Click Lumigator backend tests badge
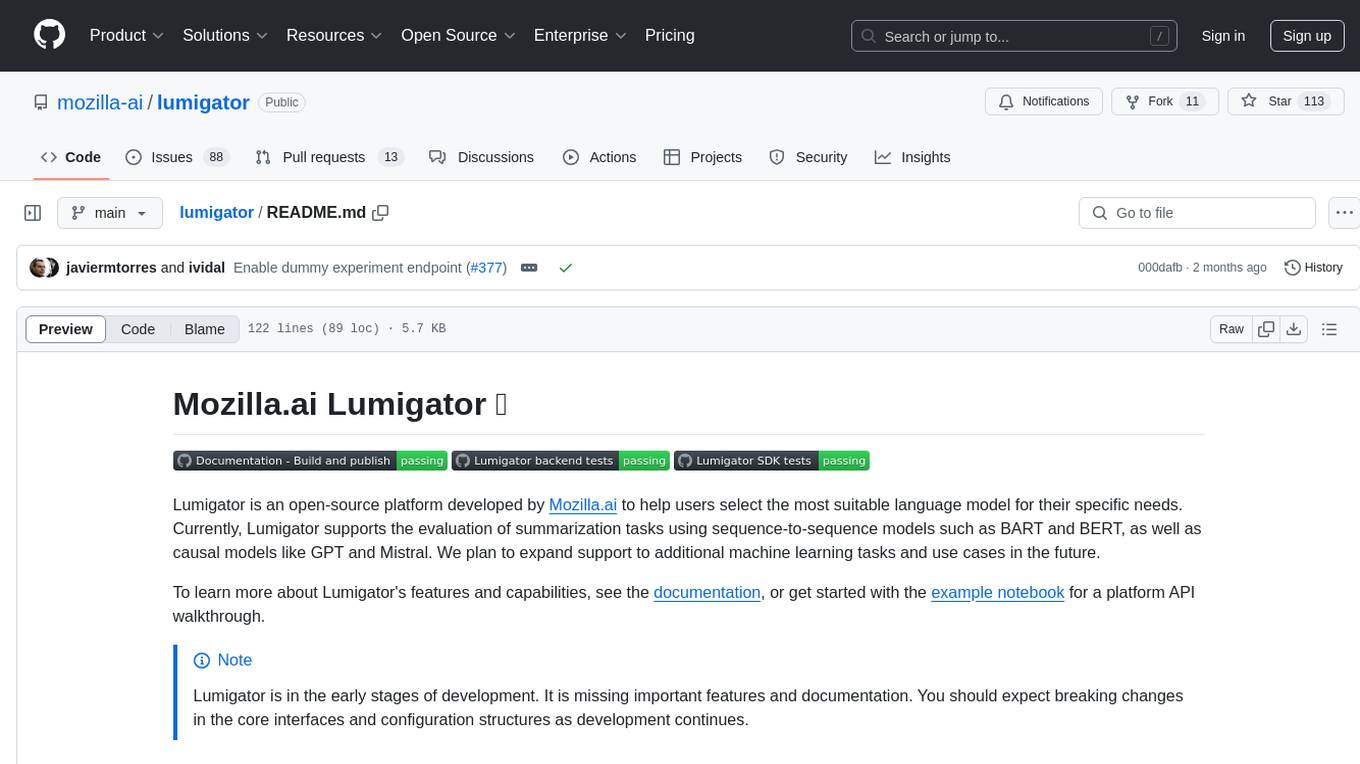 click(x=560, y=461)
